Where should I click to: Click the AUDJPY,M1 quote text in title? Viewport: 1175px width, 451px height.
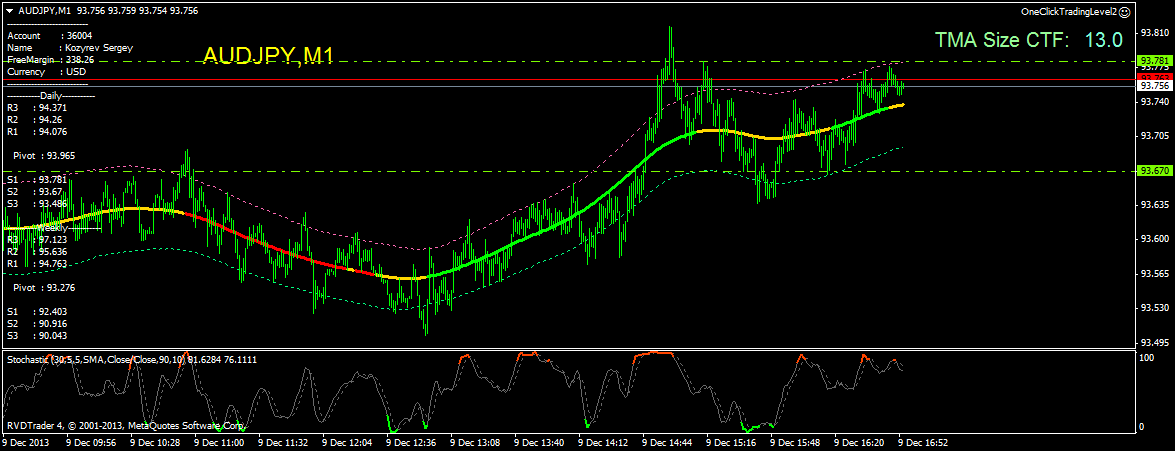[x=108, y=11]
